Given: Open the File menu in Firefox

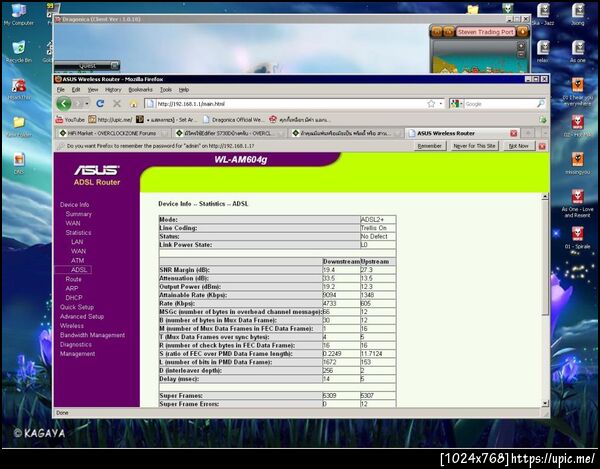Looking at the screenshot, I should [60, 90].
